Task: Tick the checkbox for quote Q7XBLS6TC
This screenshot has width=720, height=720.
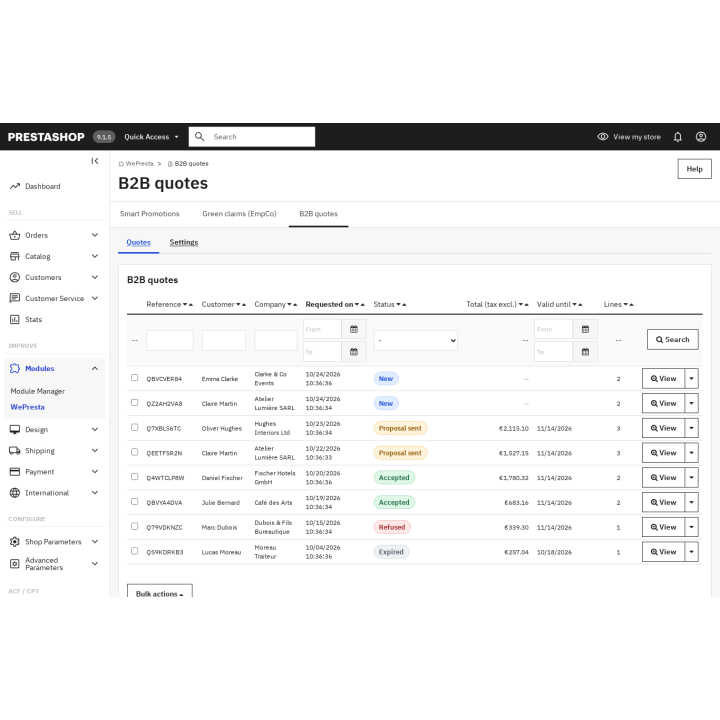Action: (x=135, y=428)
